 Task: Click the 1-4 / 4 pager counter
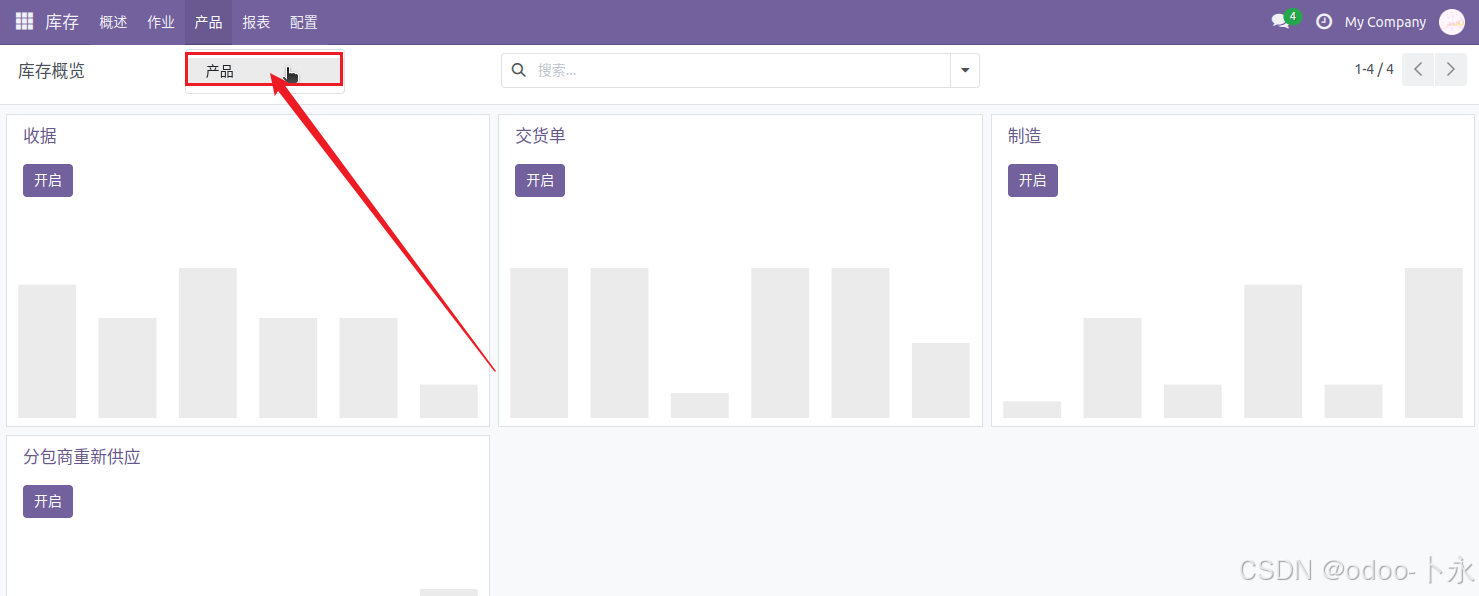1374,70
